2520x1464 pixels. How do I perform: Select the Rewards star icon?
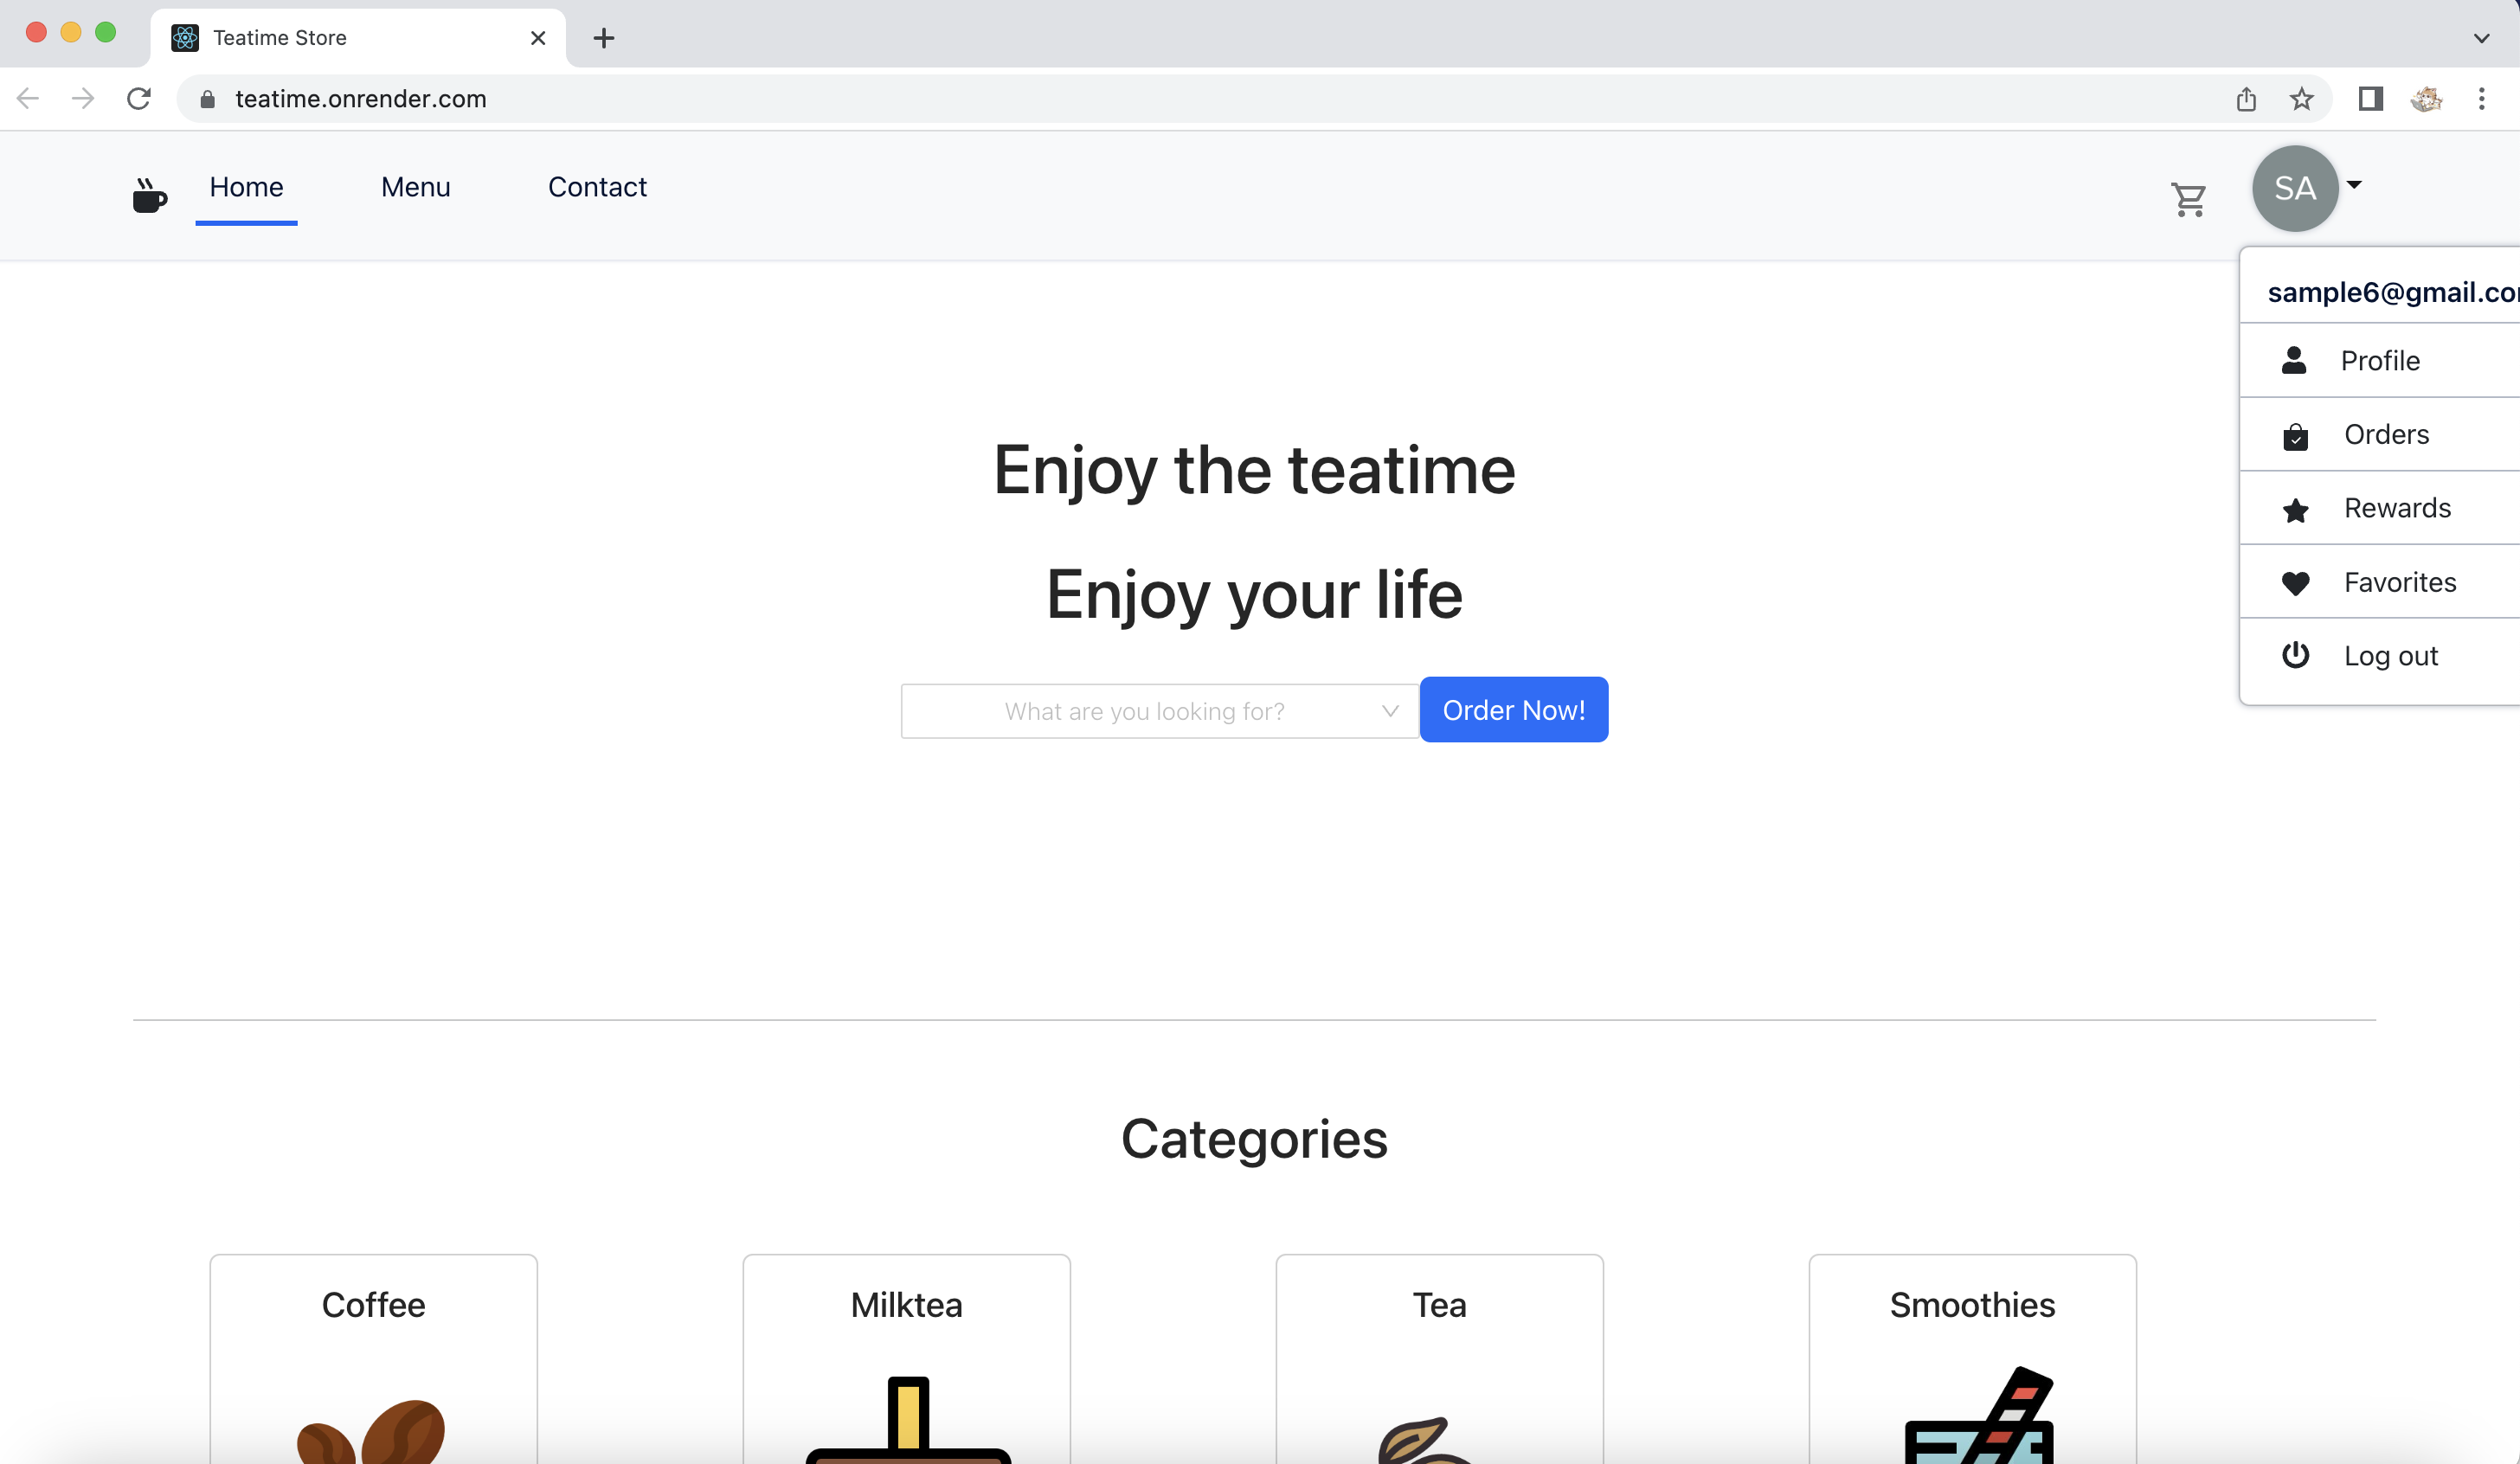pyautogui.click(x=2295, y=508)
